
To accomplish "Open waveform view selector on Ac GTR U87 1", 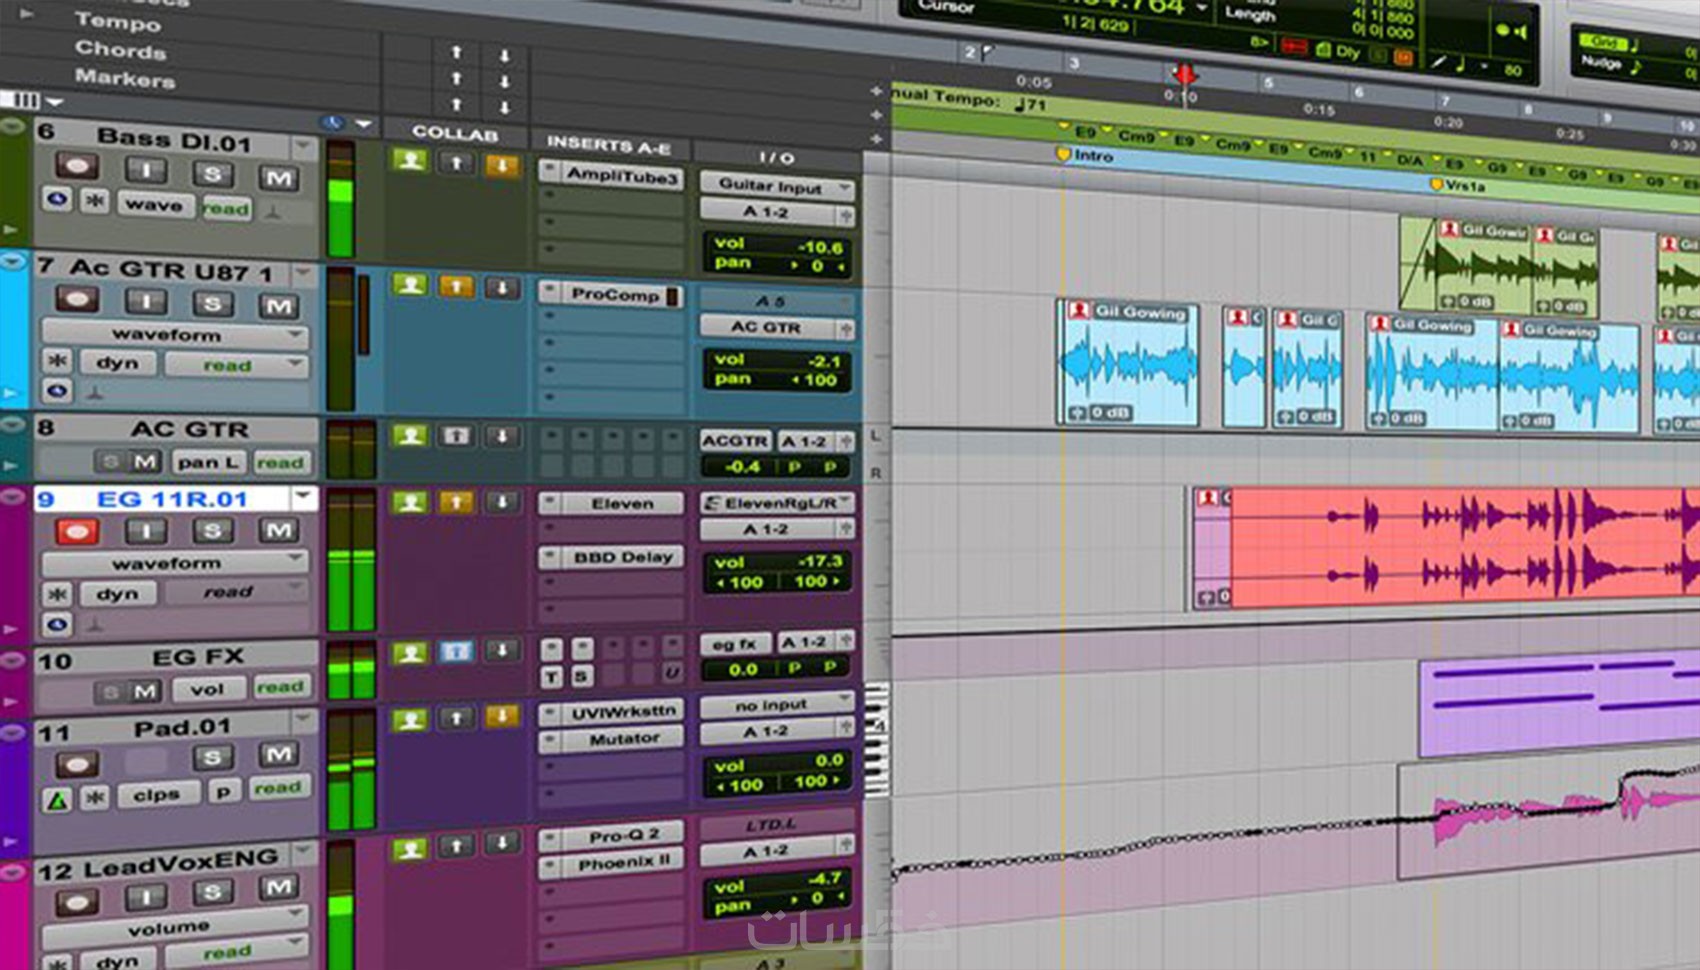I will [x=175, y=334].
